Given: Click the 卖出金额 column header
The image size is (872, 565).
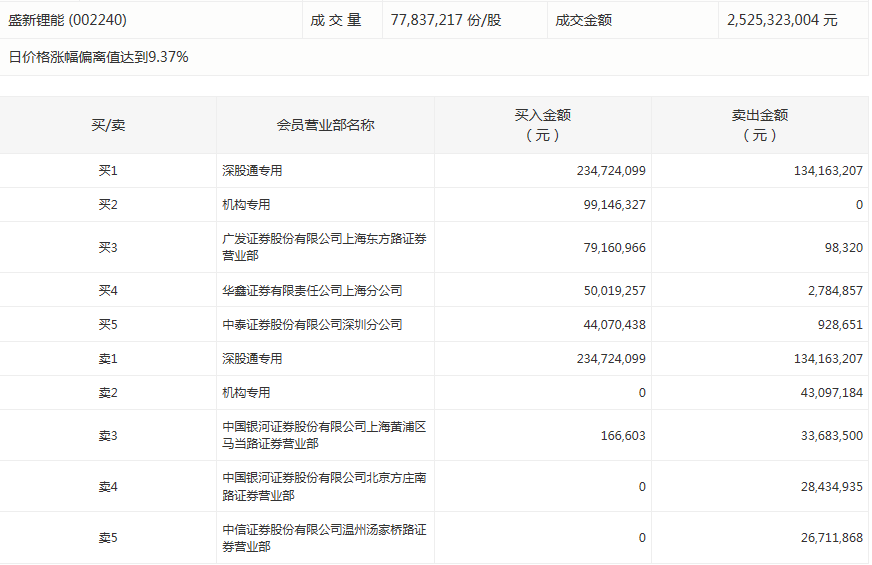Looking at the screenshot, I should click(x=759, y=125).
